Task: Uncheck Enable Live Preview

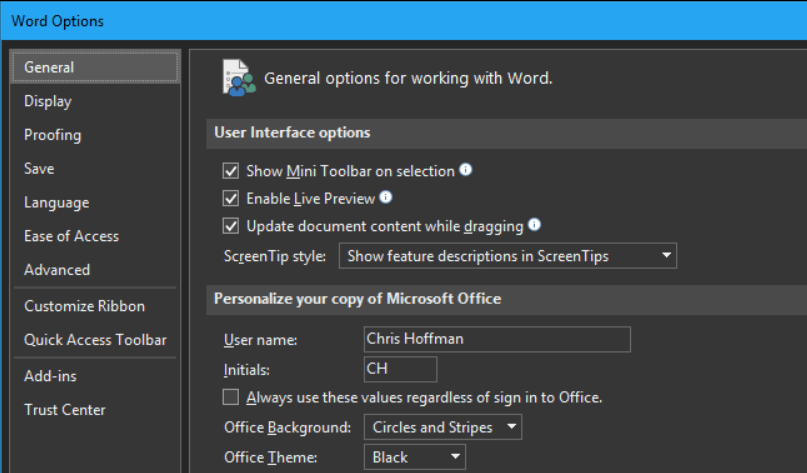Action: [x=231, y=198]
